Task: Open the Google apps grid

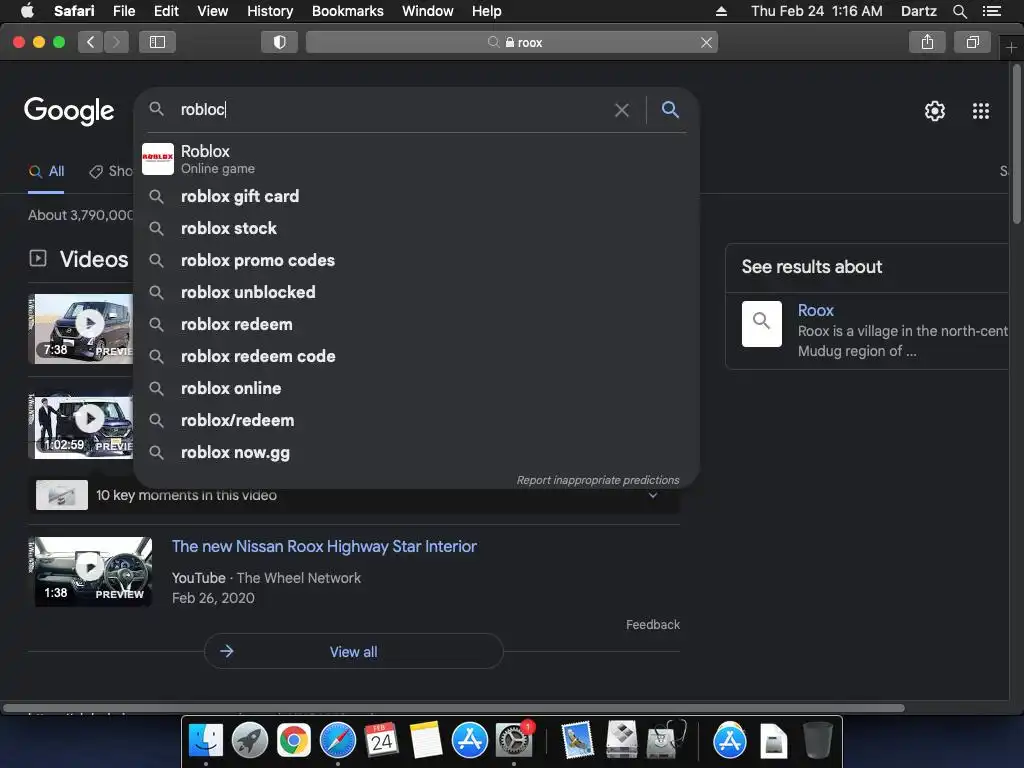Action: tap(981, 111)
